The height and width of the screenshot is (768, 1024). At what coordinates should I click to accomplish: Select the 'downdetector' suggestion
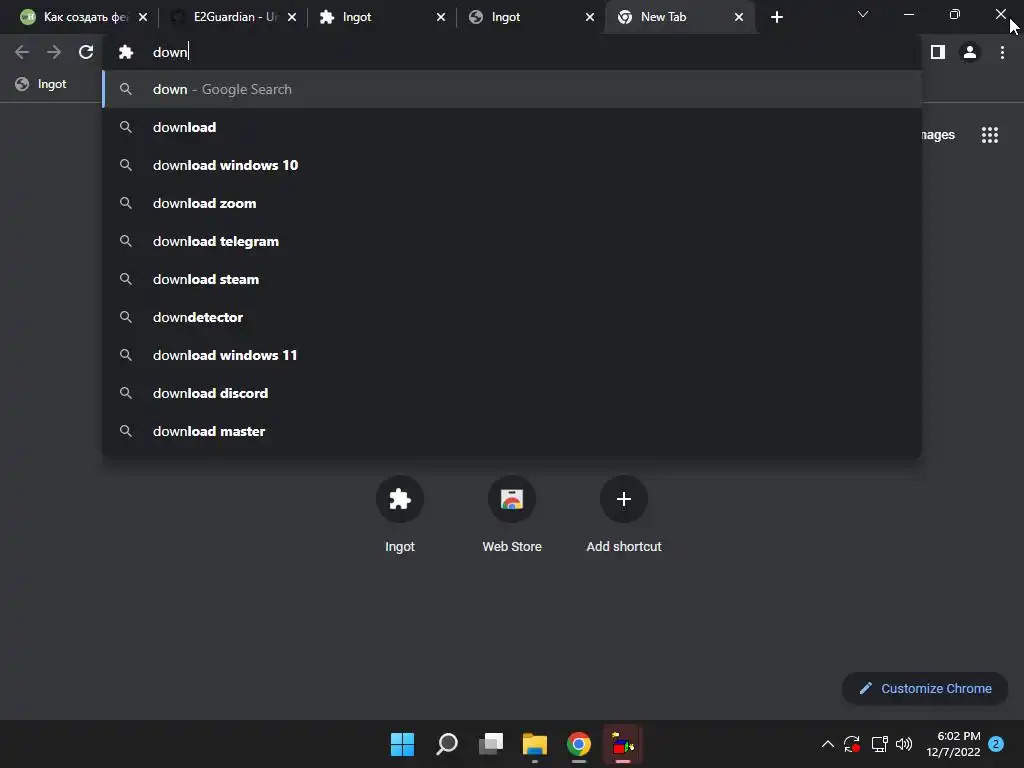[x=512, y=317]
